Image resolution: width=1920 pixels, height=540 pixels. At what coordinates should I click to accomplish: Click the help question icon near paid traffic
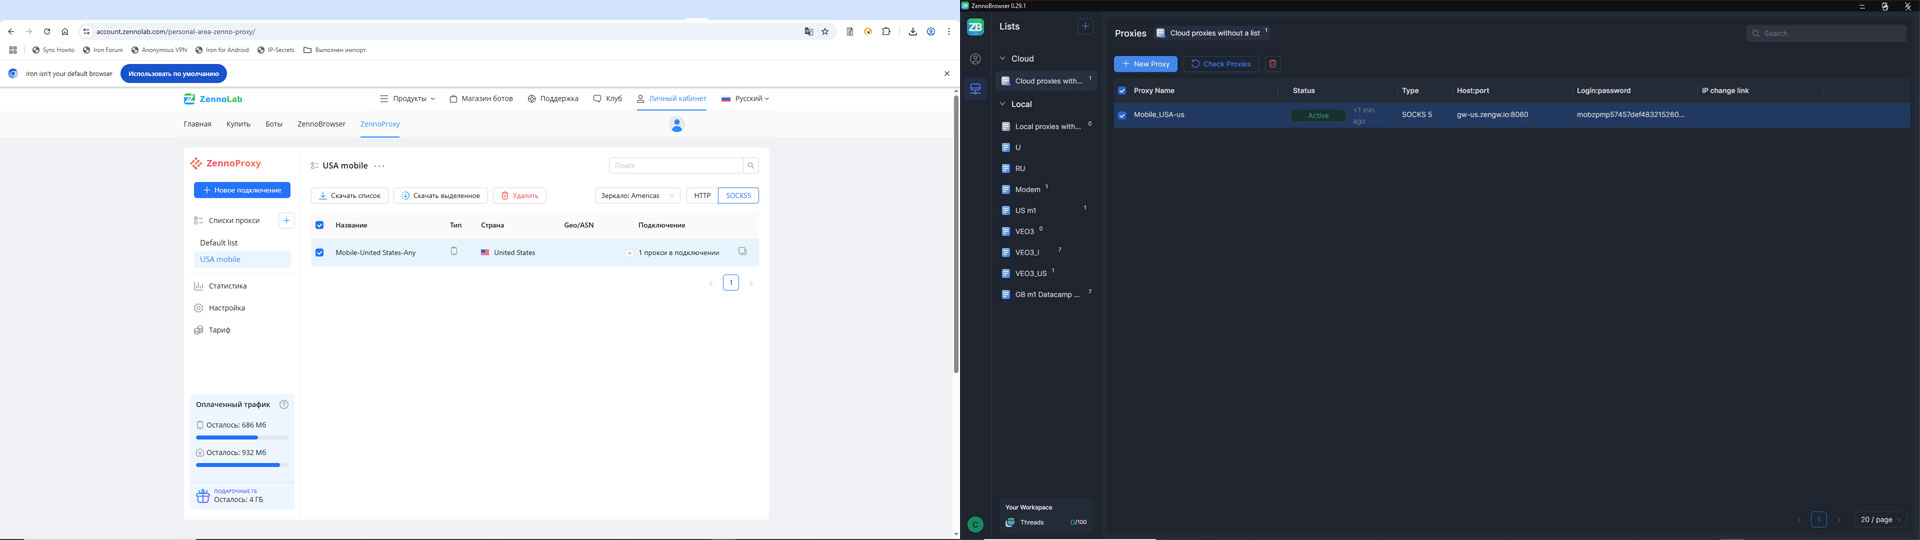coord(284,404)
